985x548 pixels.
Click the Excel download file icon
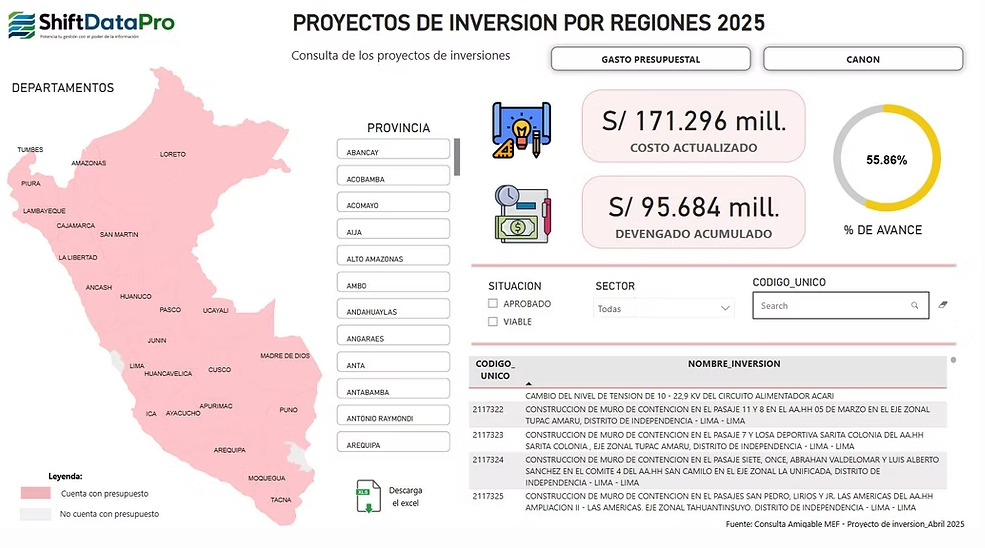[x=369, y=496]
